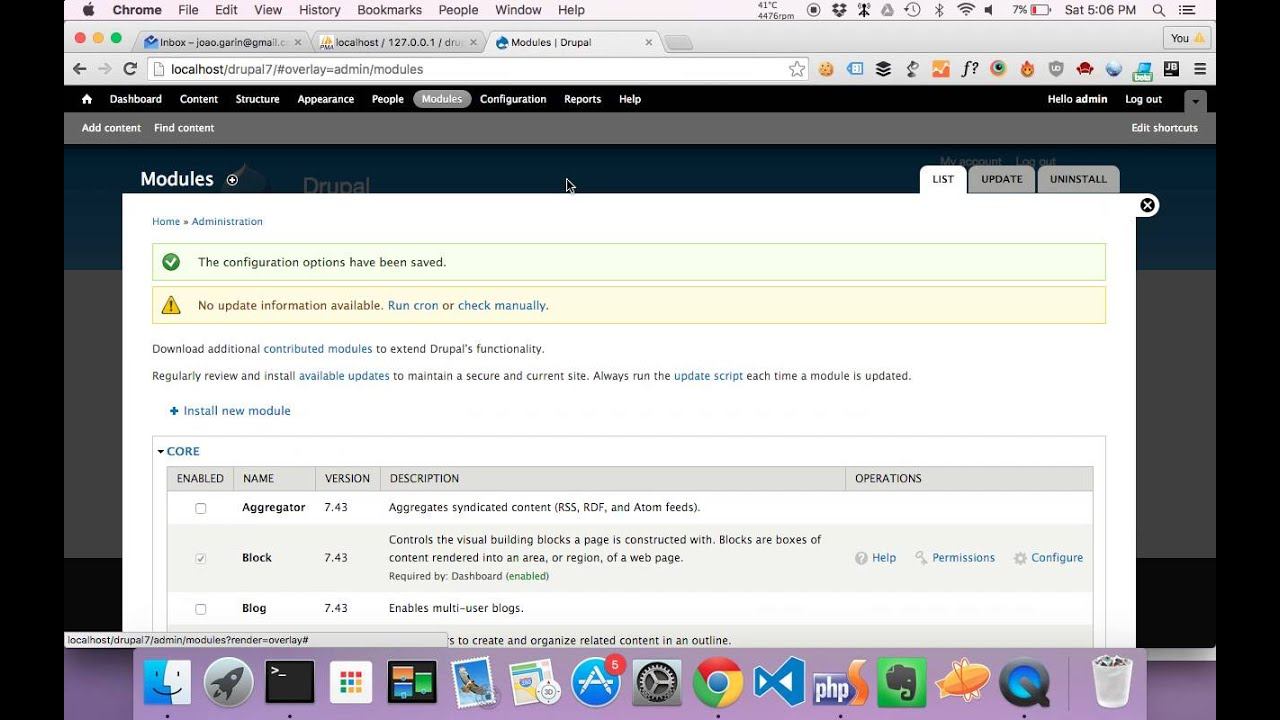Click the Edit shortcuts link

[1164, 128]
